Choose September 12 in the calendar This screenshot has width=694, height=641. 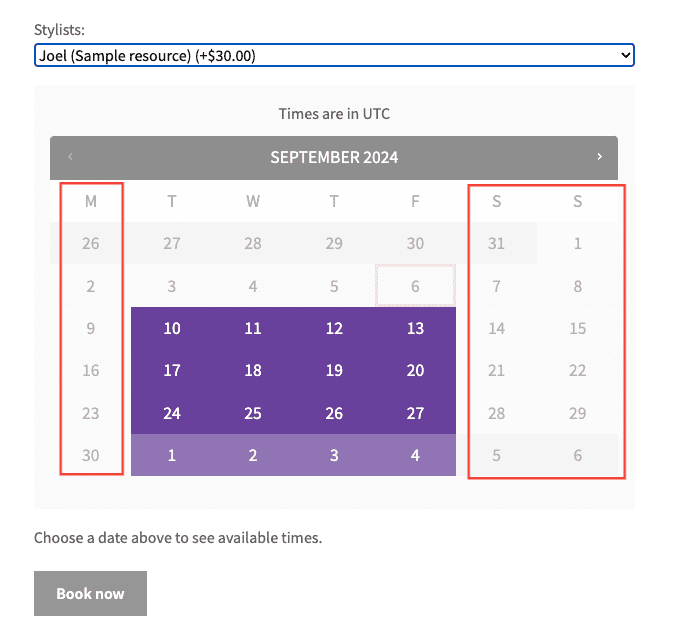pos(334,328)
